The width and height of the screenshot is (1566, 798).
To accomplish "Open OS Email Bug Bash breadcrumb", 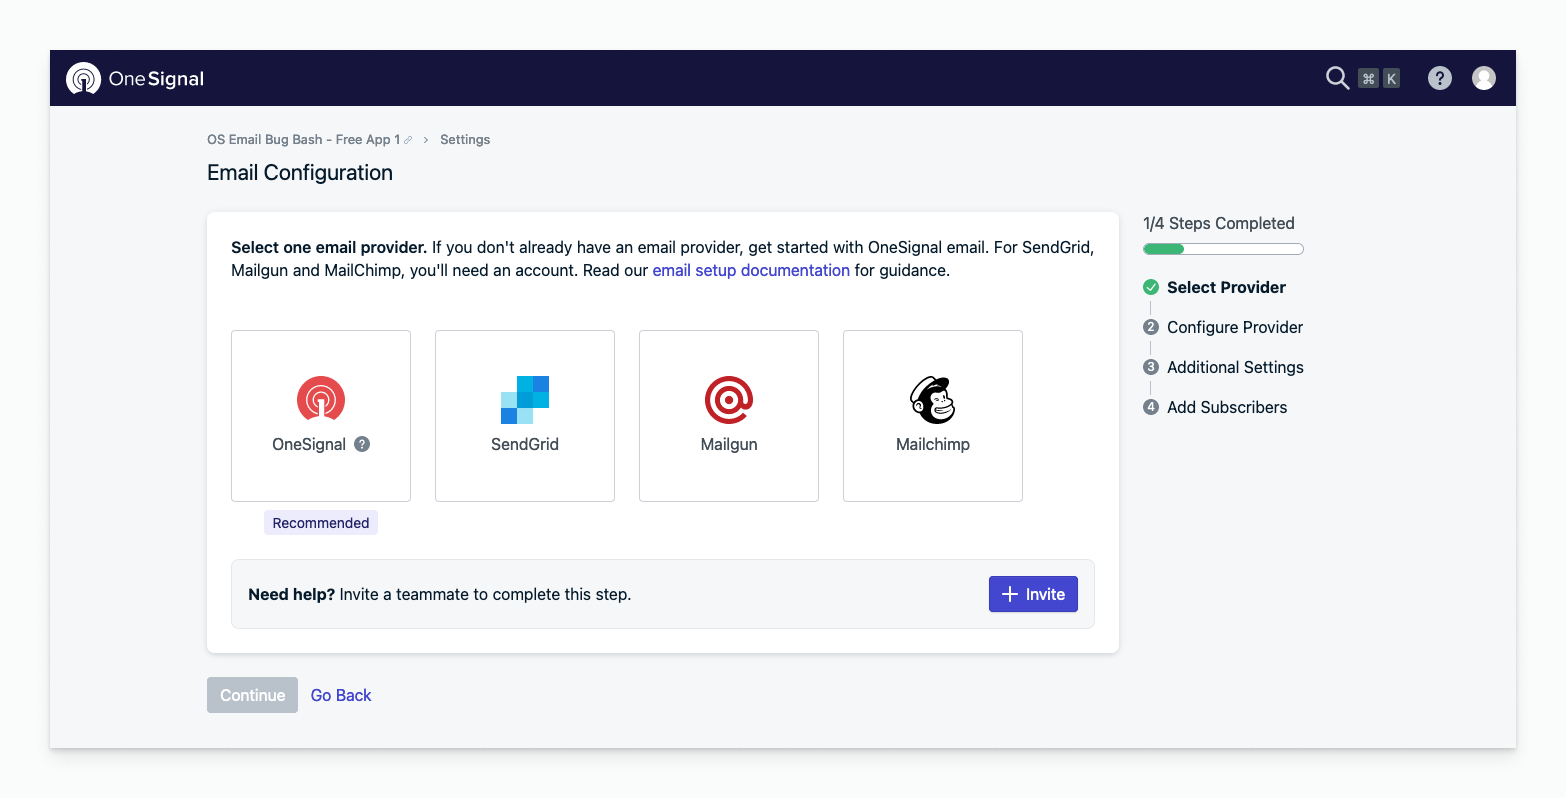I will [303, 140].
